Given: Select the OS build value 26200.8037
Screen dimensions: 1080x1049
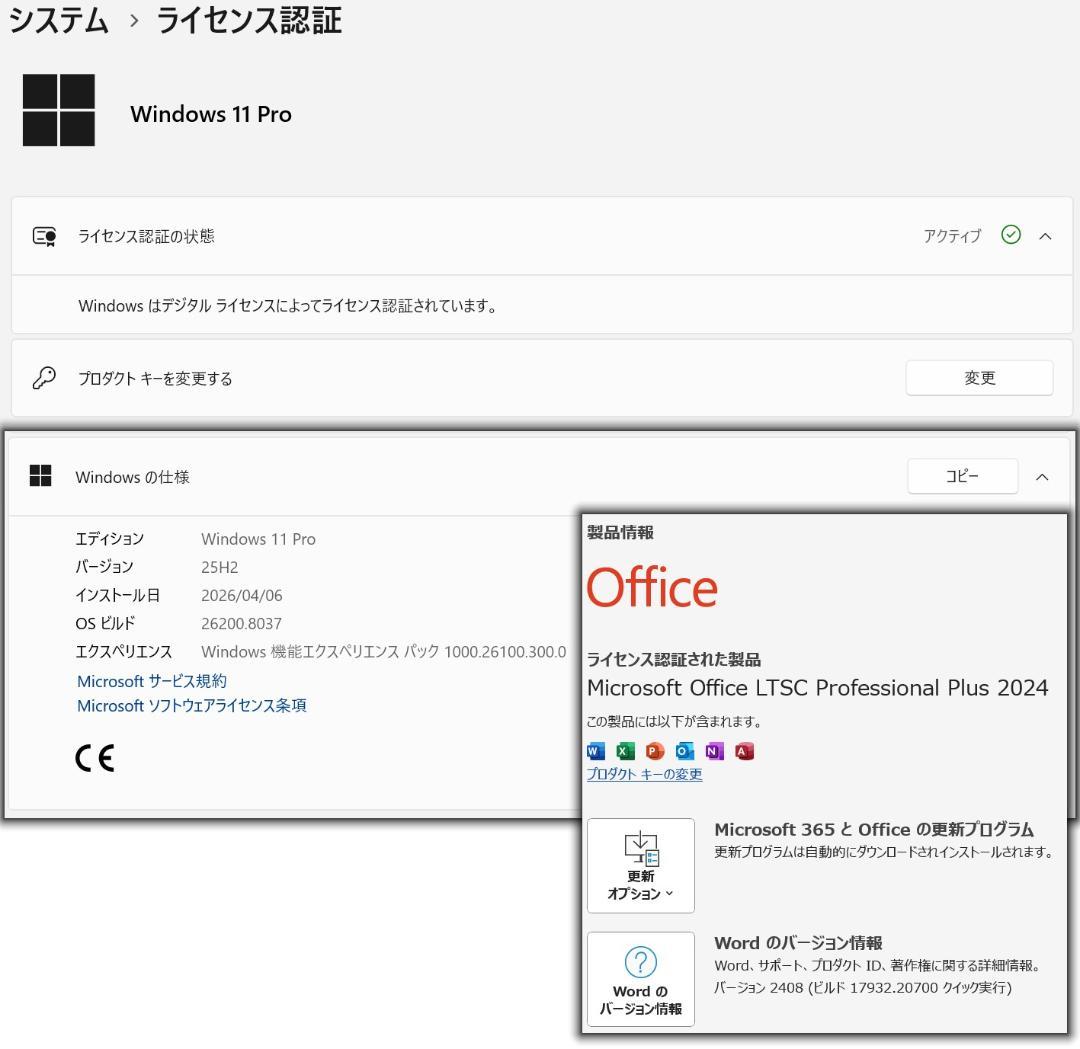Looking at the screenshot, I should pyautogui.click(x=242, y=623).
